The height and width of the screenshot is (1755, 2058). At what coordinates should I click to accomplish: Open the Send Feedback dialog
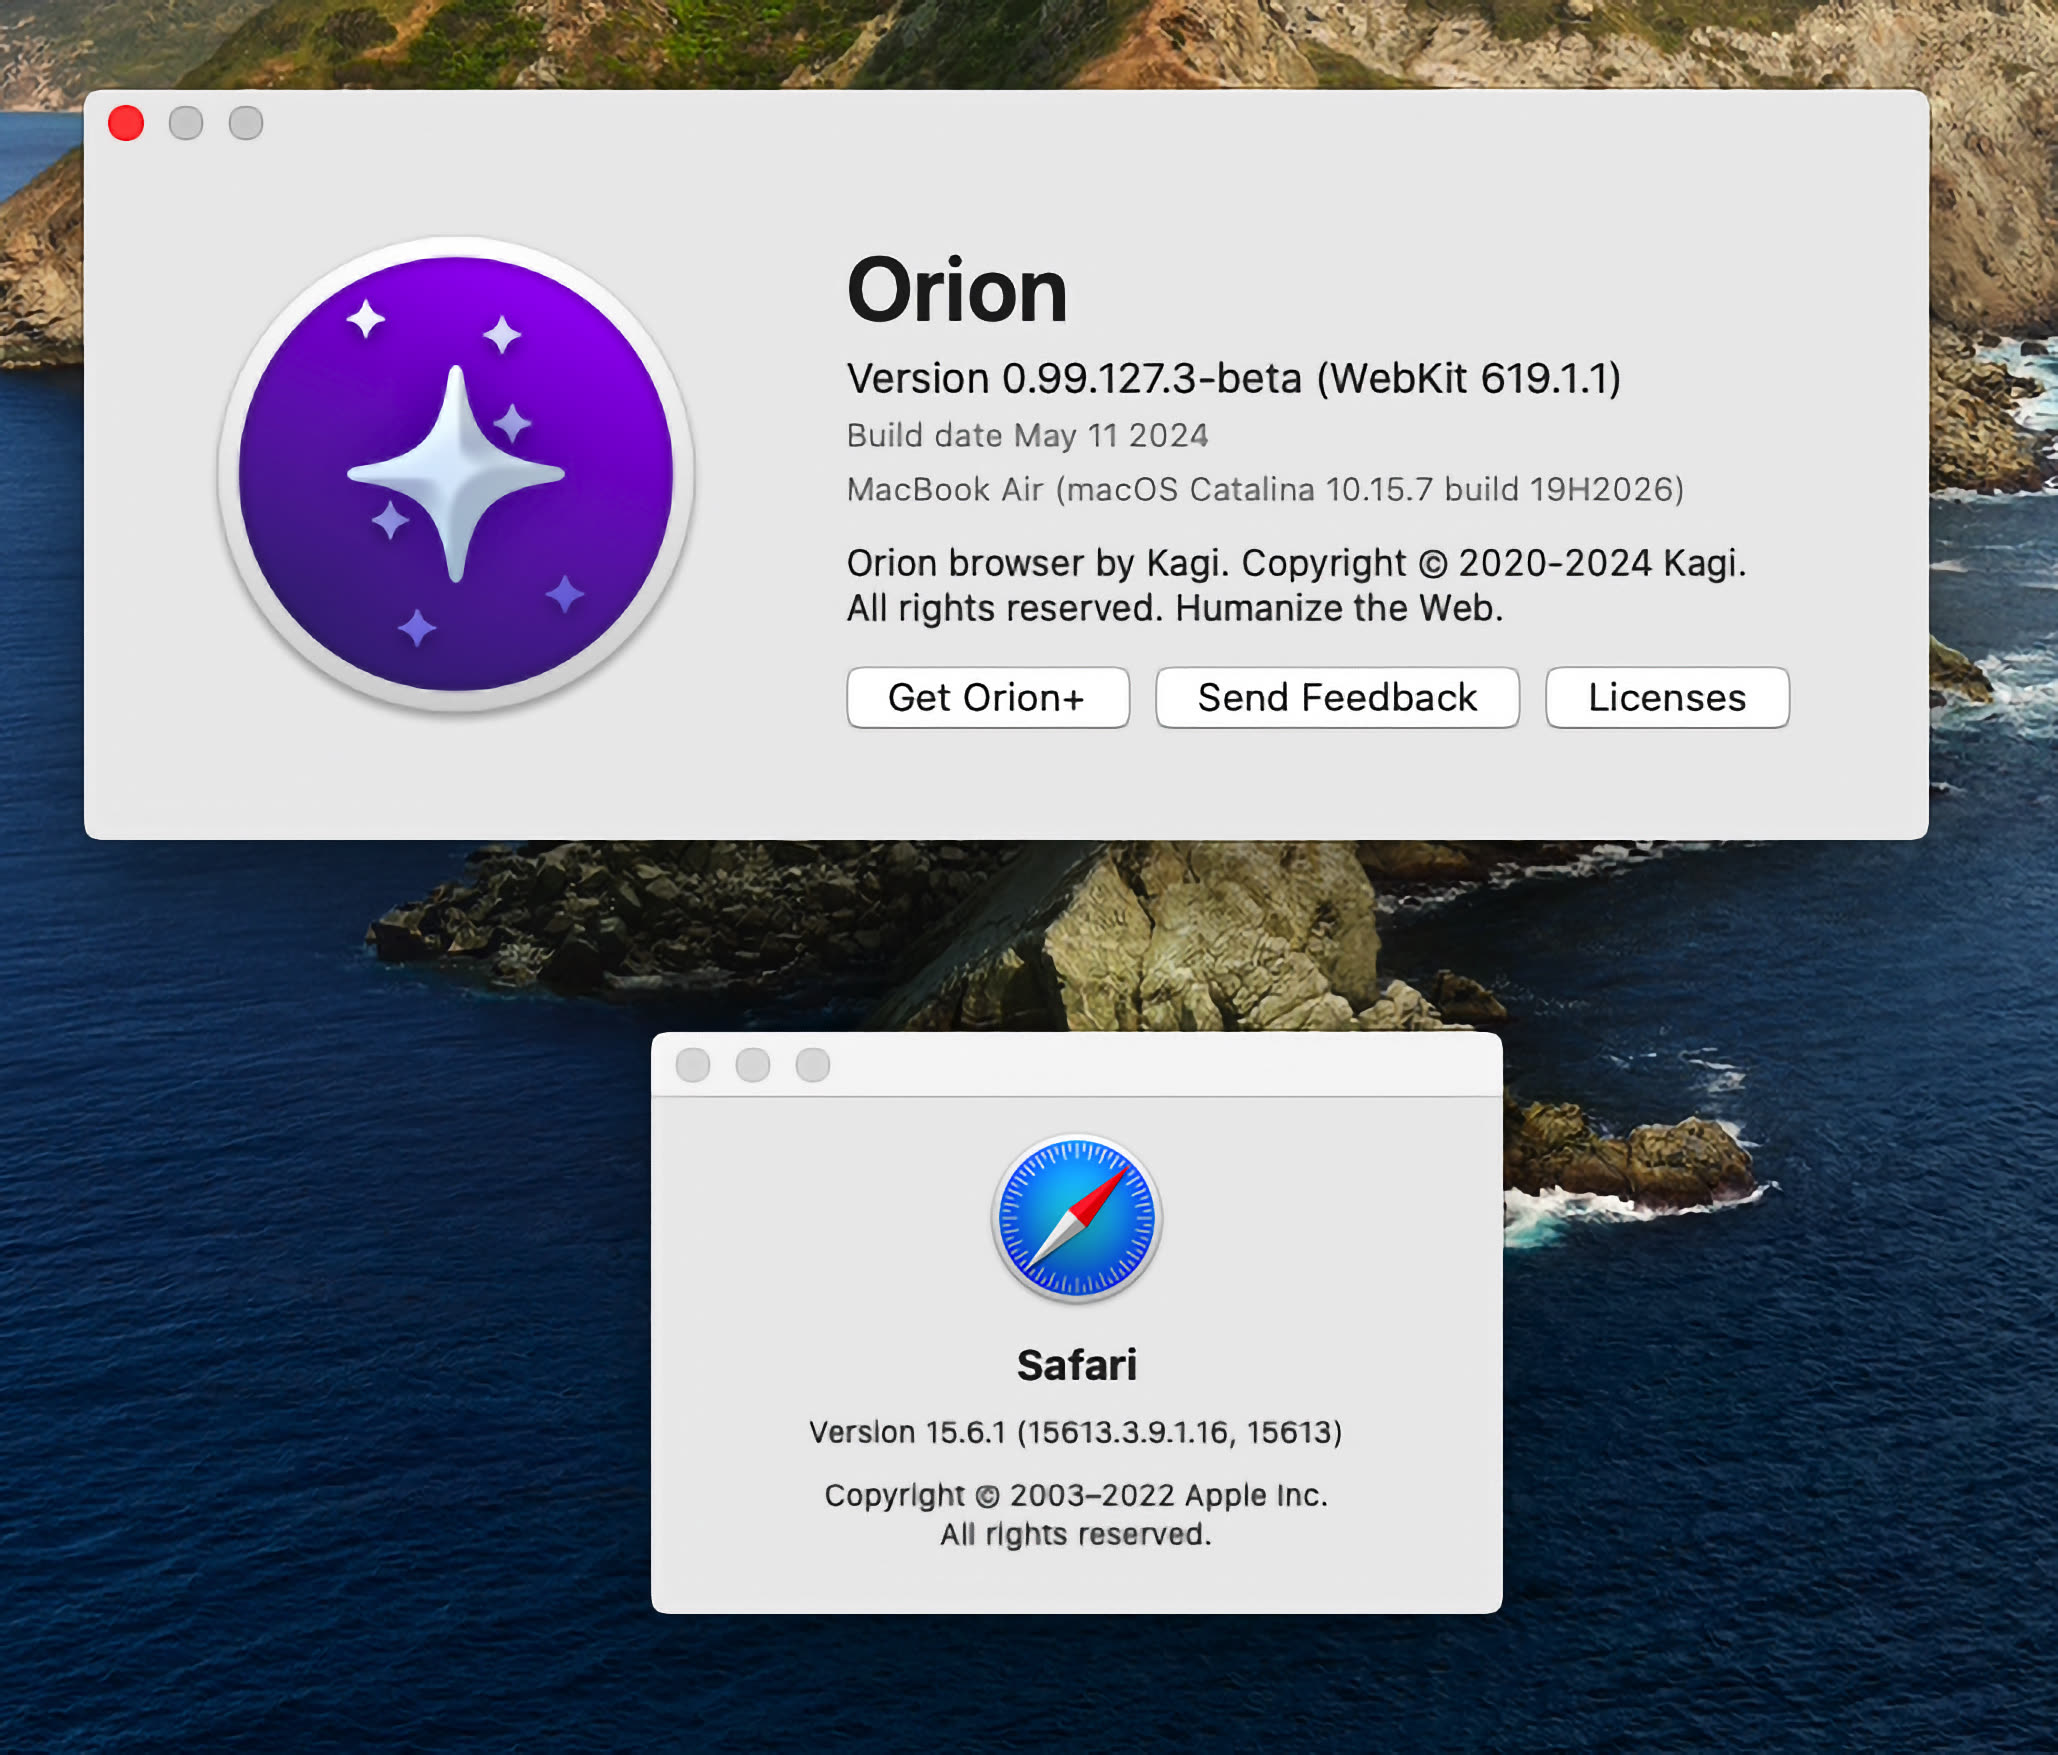click(x=1337, y=697)
